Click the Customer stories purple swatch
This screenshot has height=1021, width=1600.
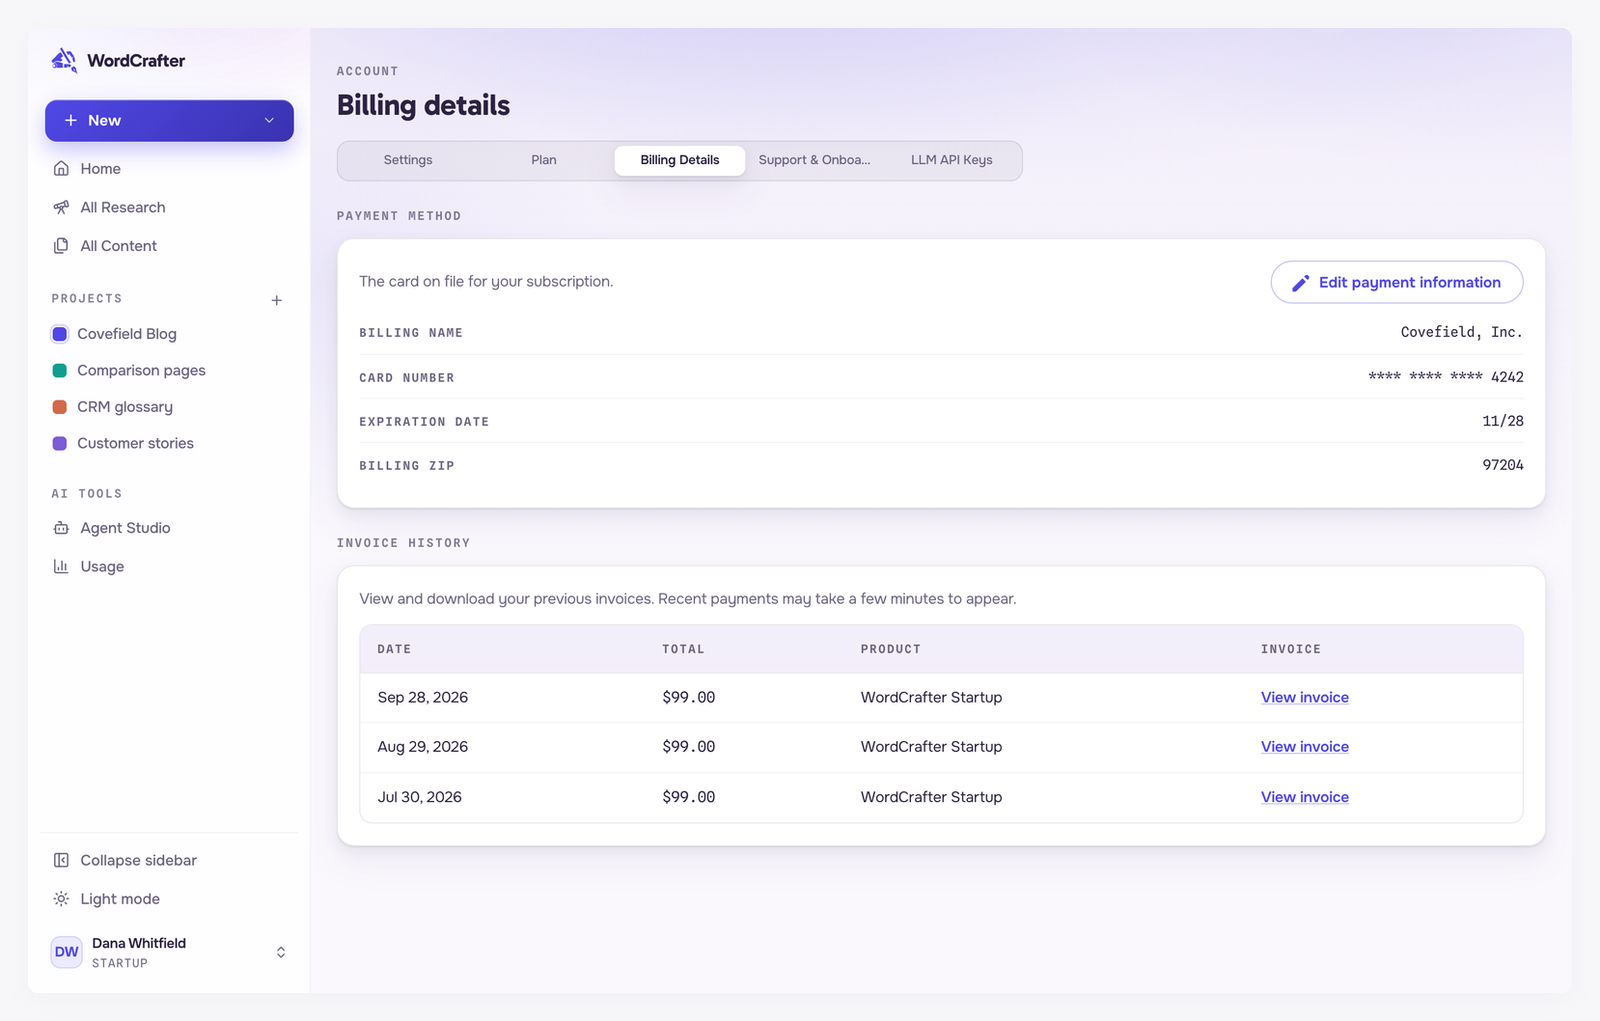60,444
